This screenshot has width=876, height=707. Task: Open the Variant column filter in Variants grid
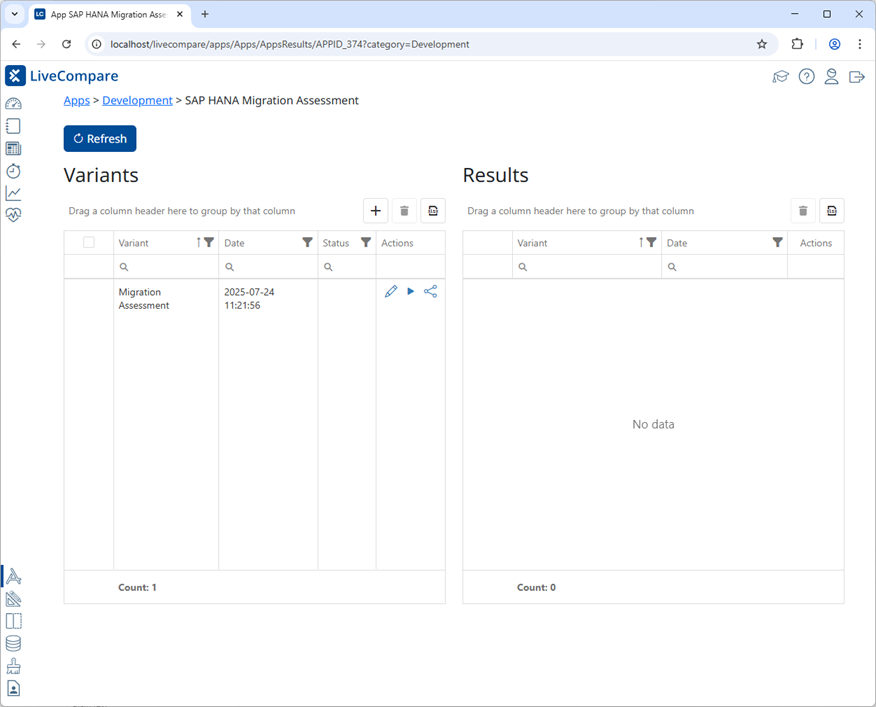pos(209,243)
